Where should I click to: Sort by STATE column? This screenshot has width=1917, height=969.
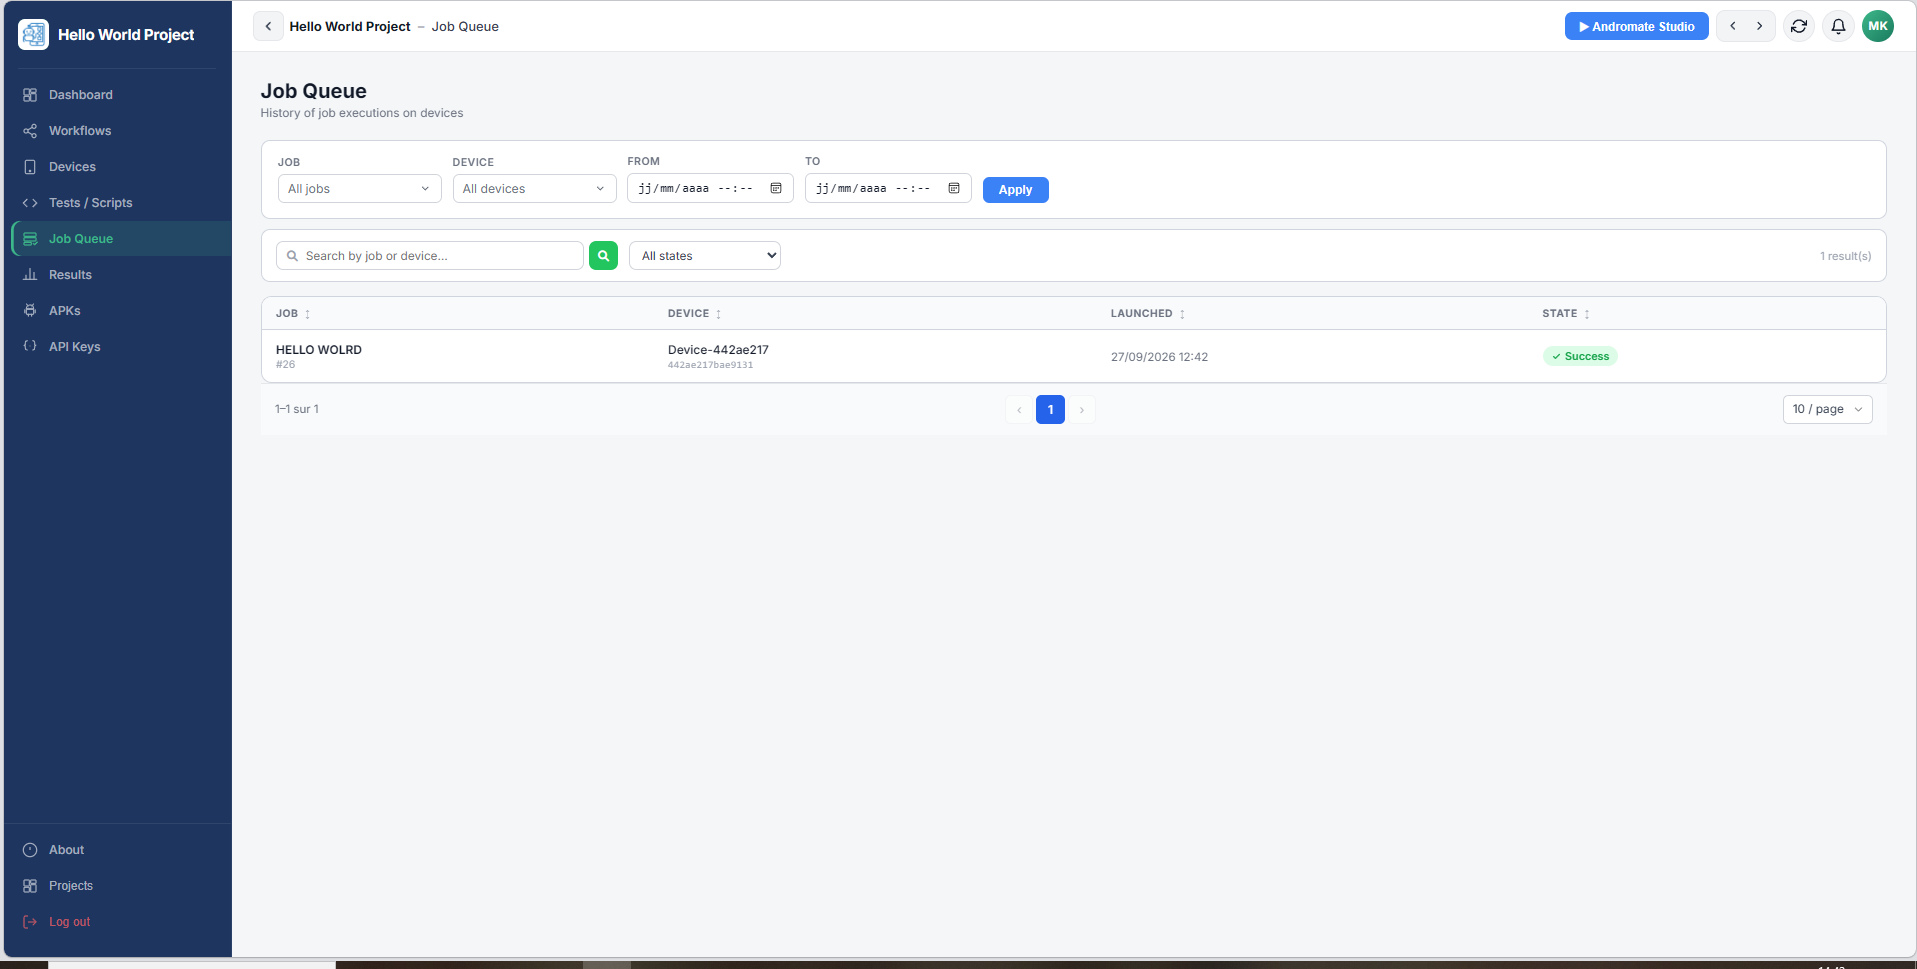pyautogui.click(x=1566, y=314)
